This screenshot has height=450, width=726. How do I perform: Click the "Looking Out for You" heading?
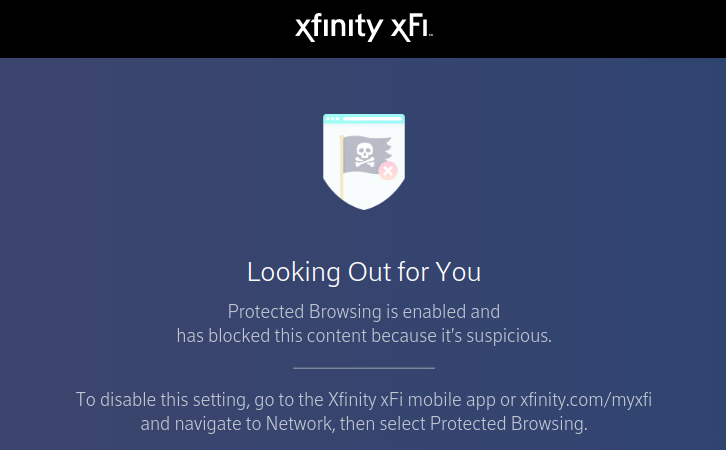click(x=364, y=272)
